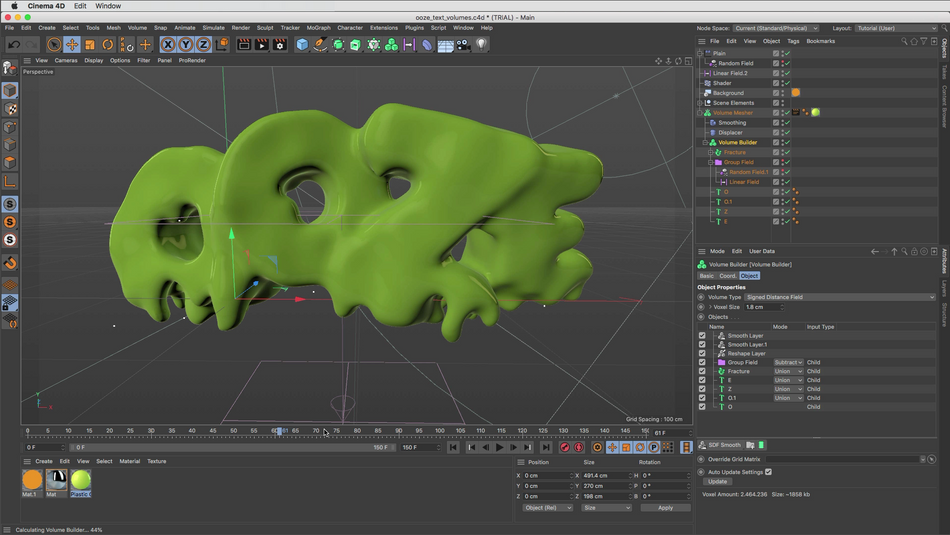Switch to the Coord. tab
Viewport: 950px width, 535px height.
[727, 276]
